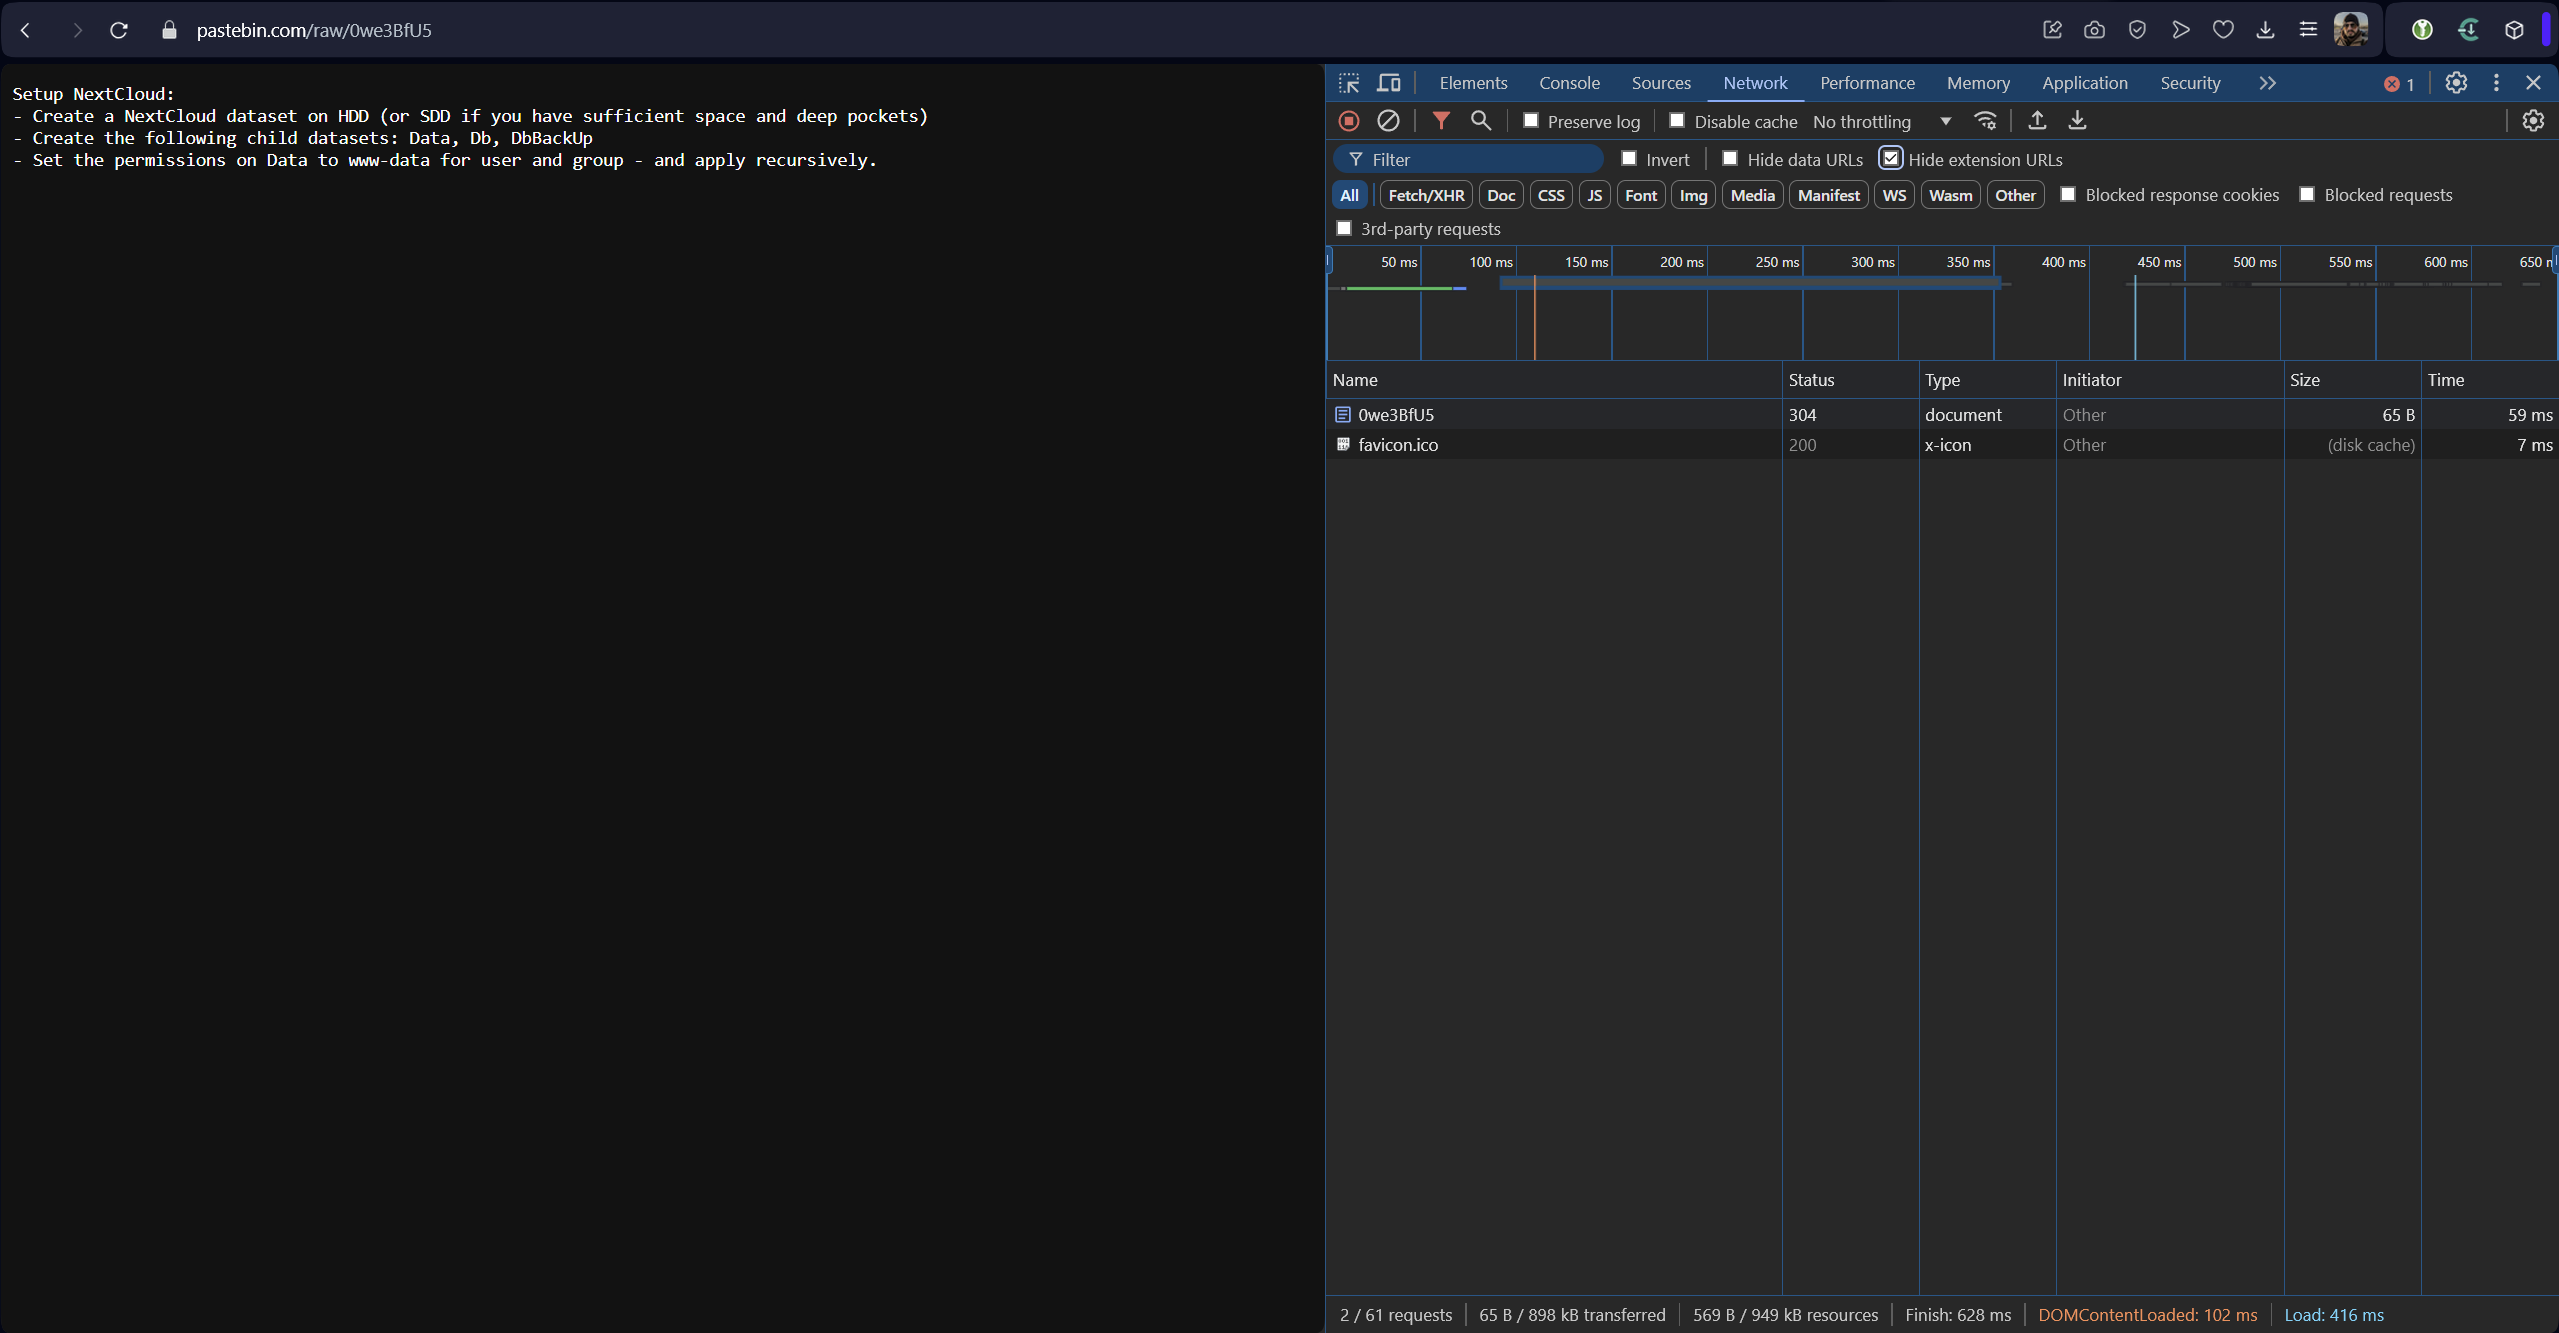2559x1333 pixels.
Task: Open network conditions wifi icon
Action: 1985,121
